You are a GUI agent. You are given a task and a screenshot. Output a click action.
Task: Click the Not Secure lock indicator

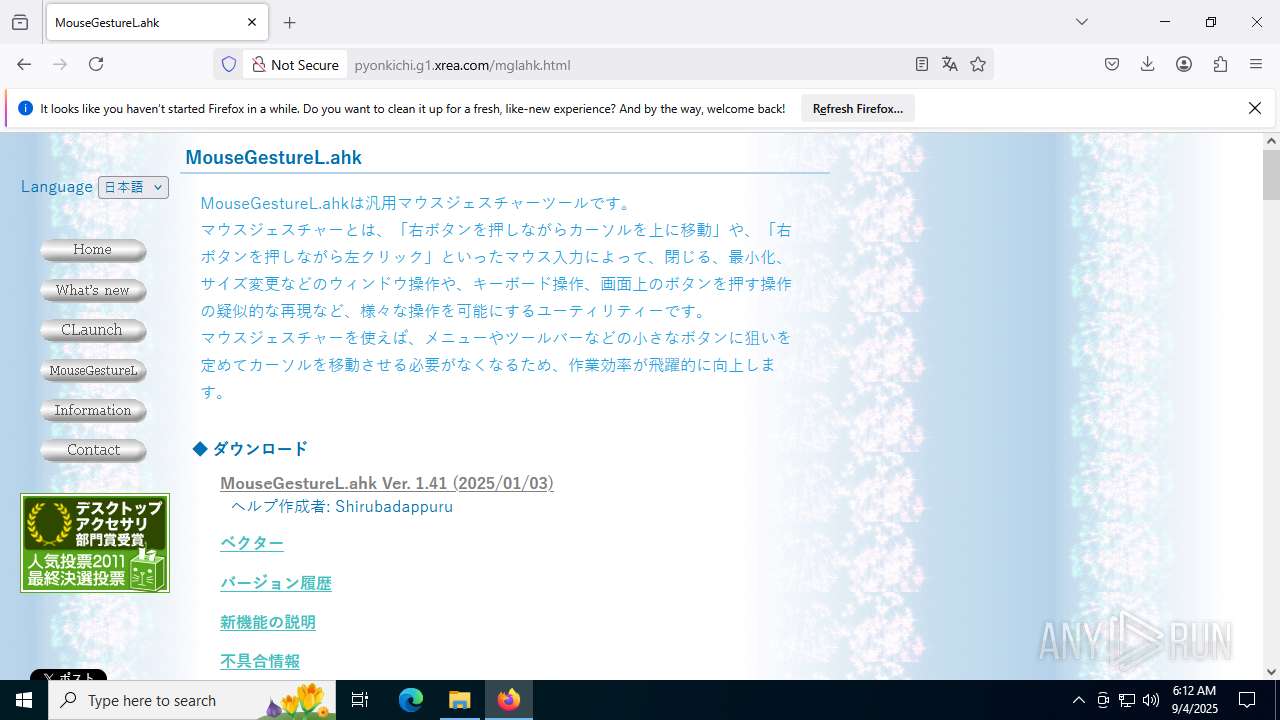pyautogui.click(x=295, y=64)
